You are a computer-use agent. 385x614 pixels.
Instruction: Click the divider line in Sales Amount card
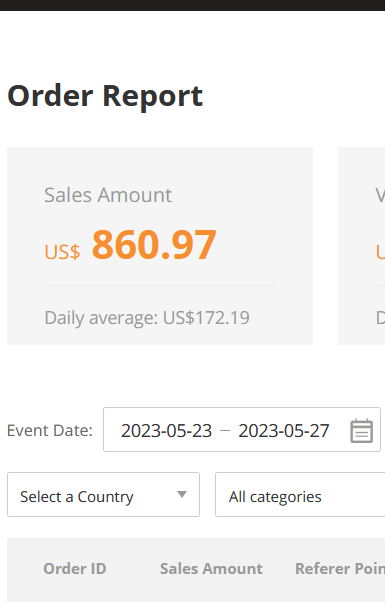click(x=159, y=285)
